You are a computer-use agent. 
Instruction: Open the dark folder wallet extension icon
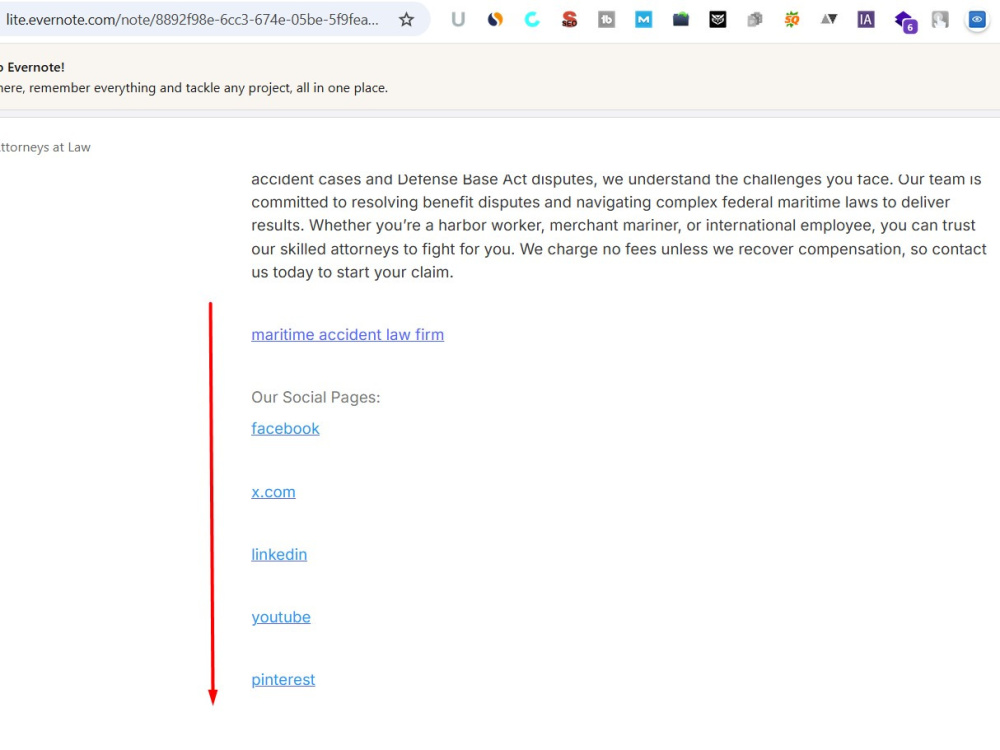coord(680,20)
